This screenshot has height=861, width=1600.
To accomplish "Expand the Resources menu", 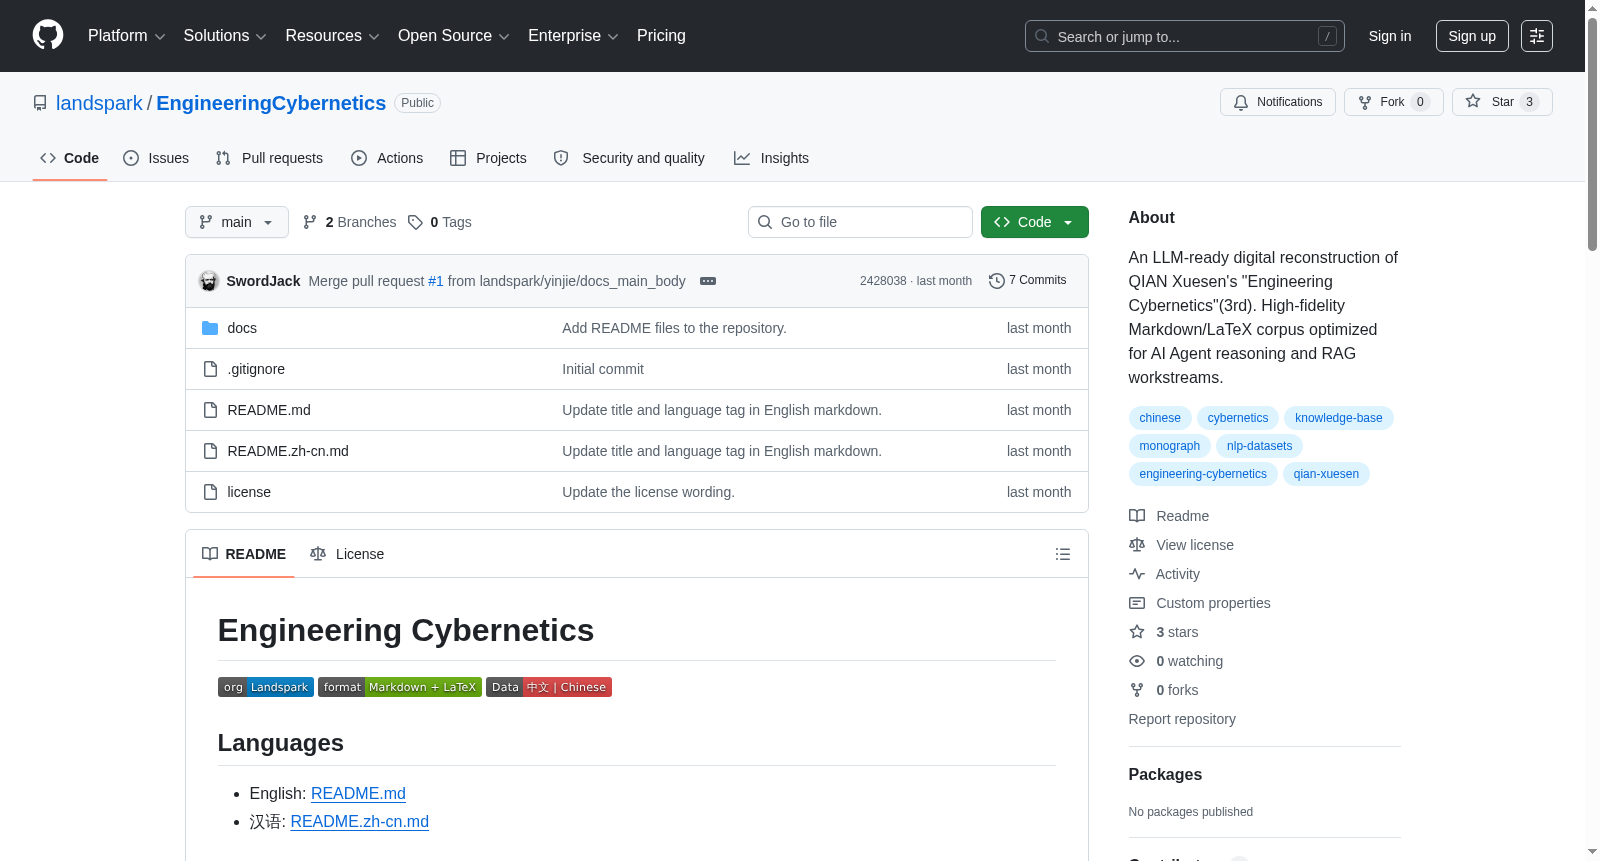I will 332,36.
